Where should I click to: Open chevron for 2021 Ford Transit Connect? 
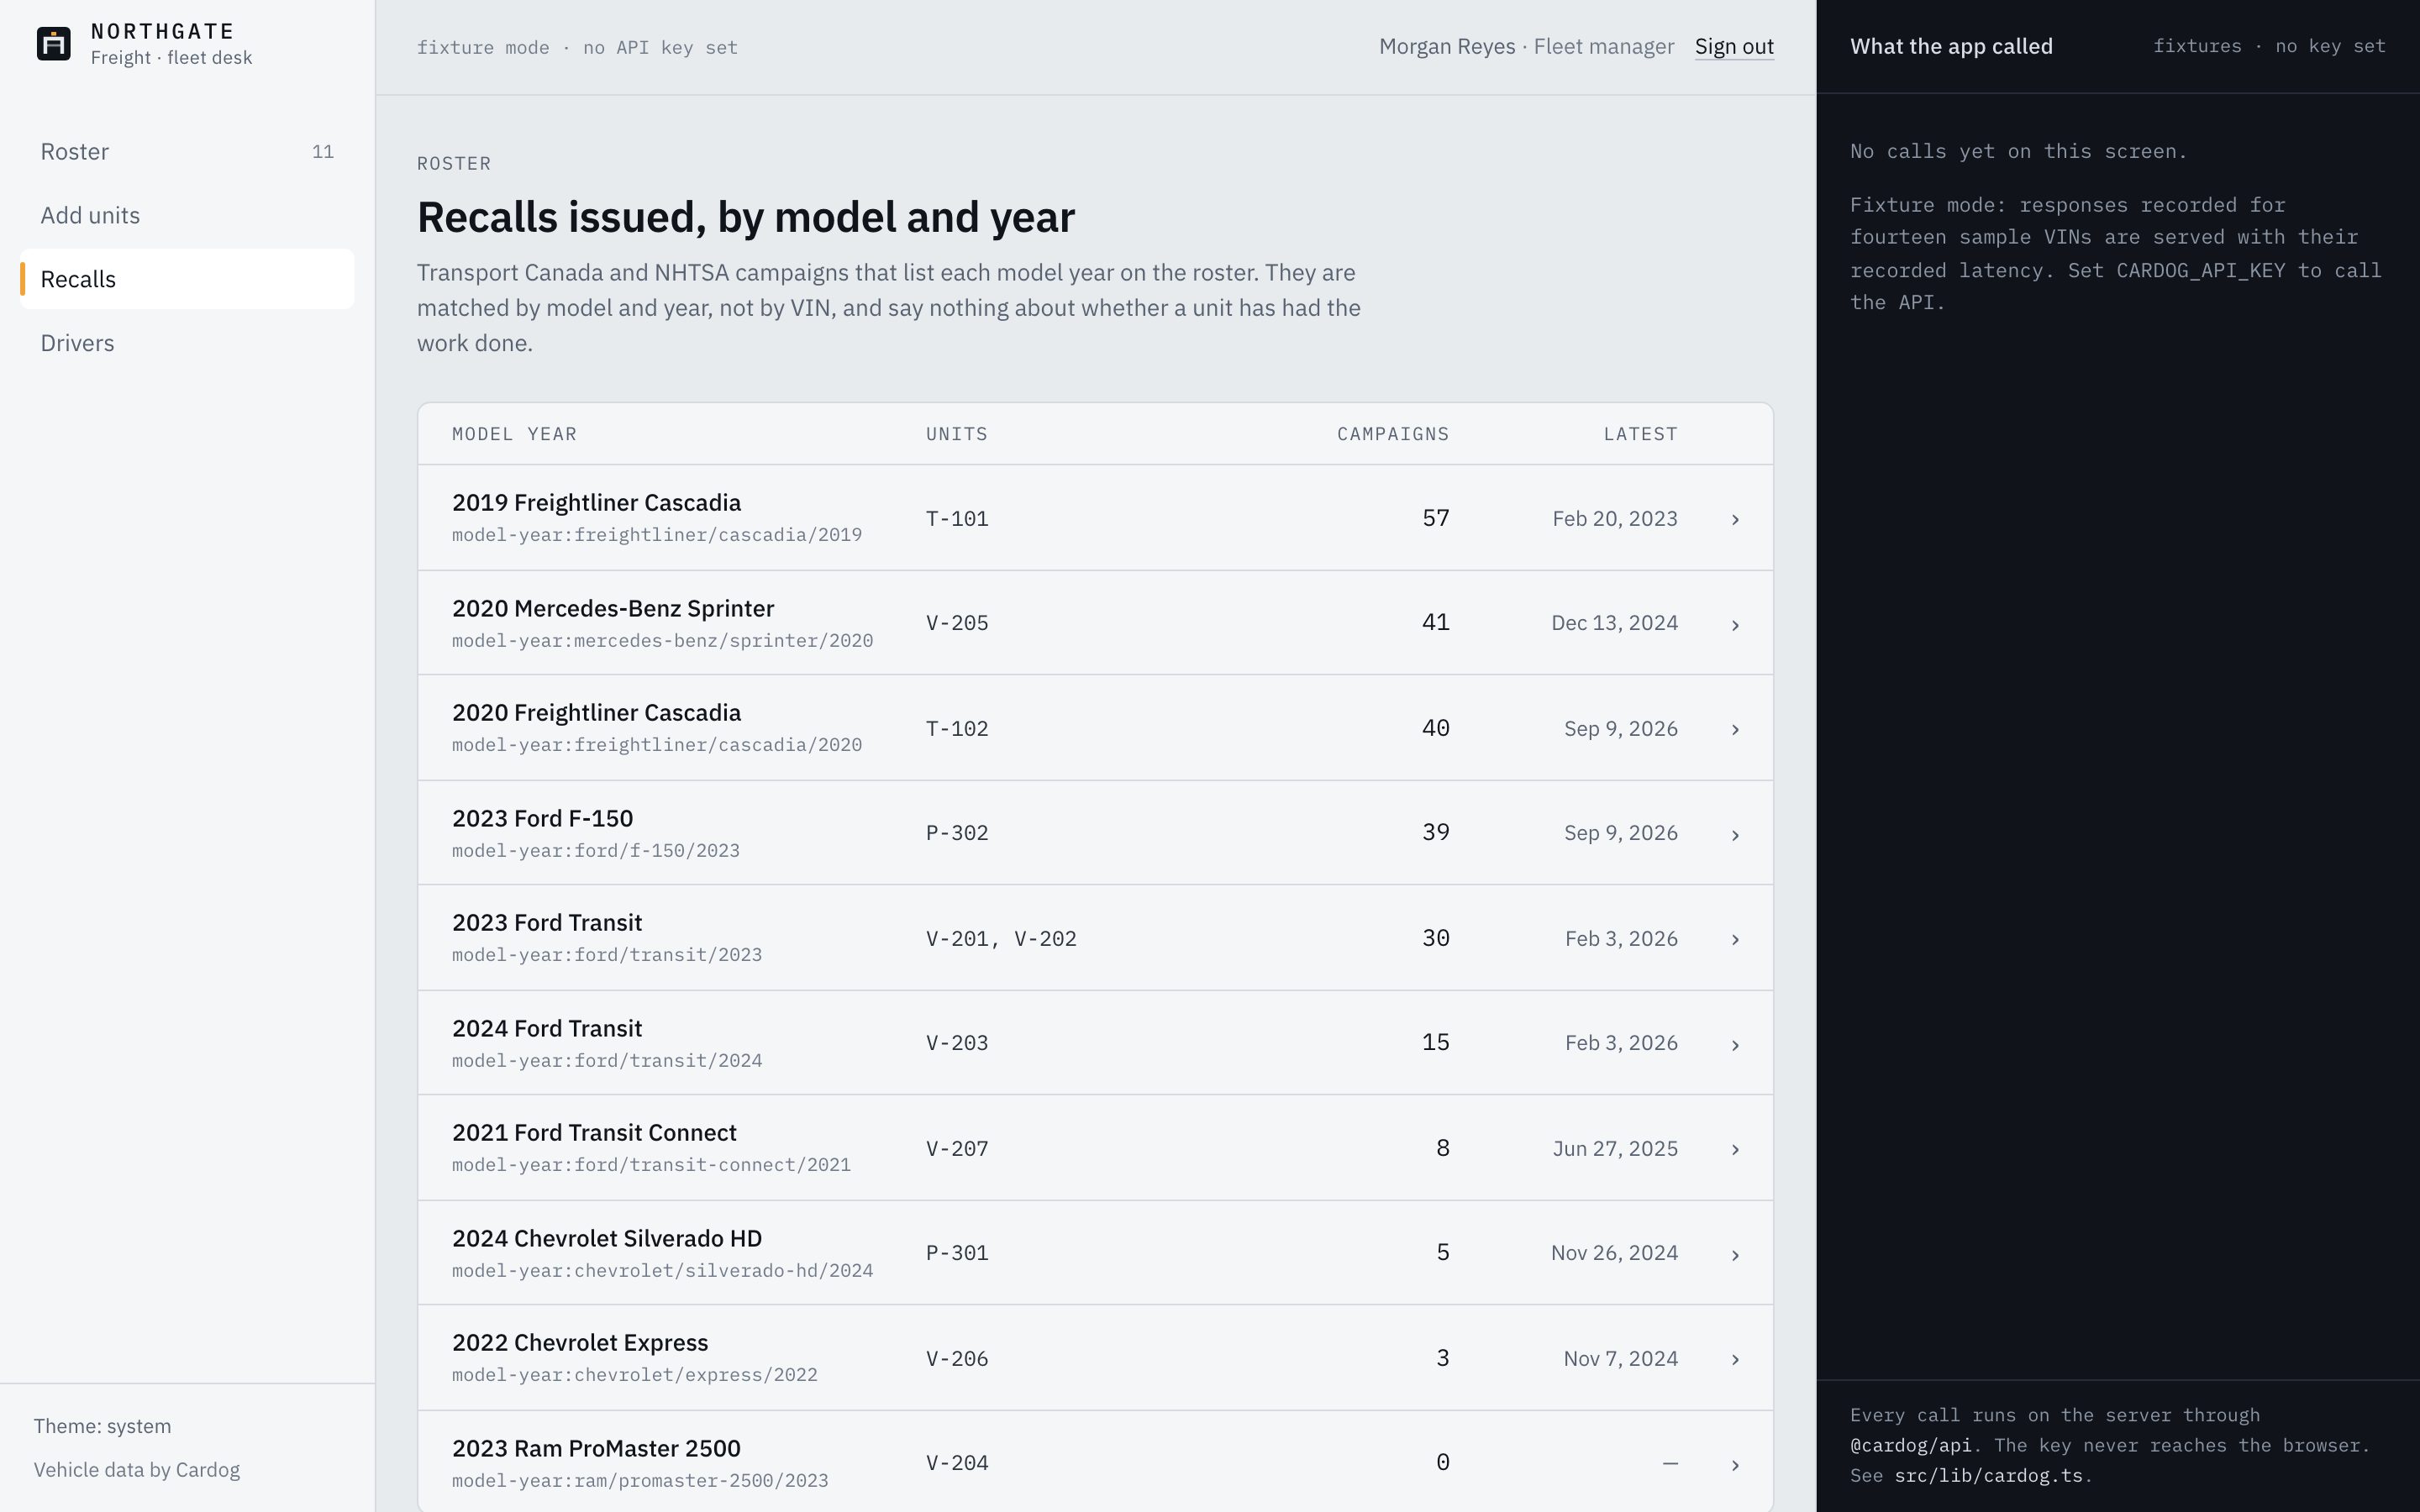[1735, 1149]
